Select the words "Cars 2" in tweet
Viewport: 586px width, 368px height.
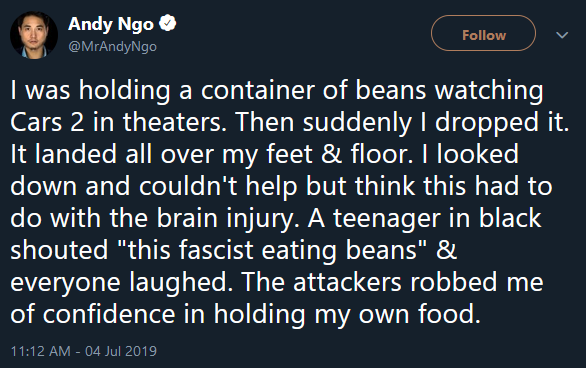(47, 122)
